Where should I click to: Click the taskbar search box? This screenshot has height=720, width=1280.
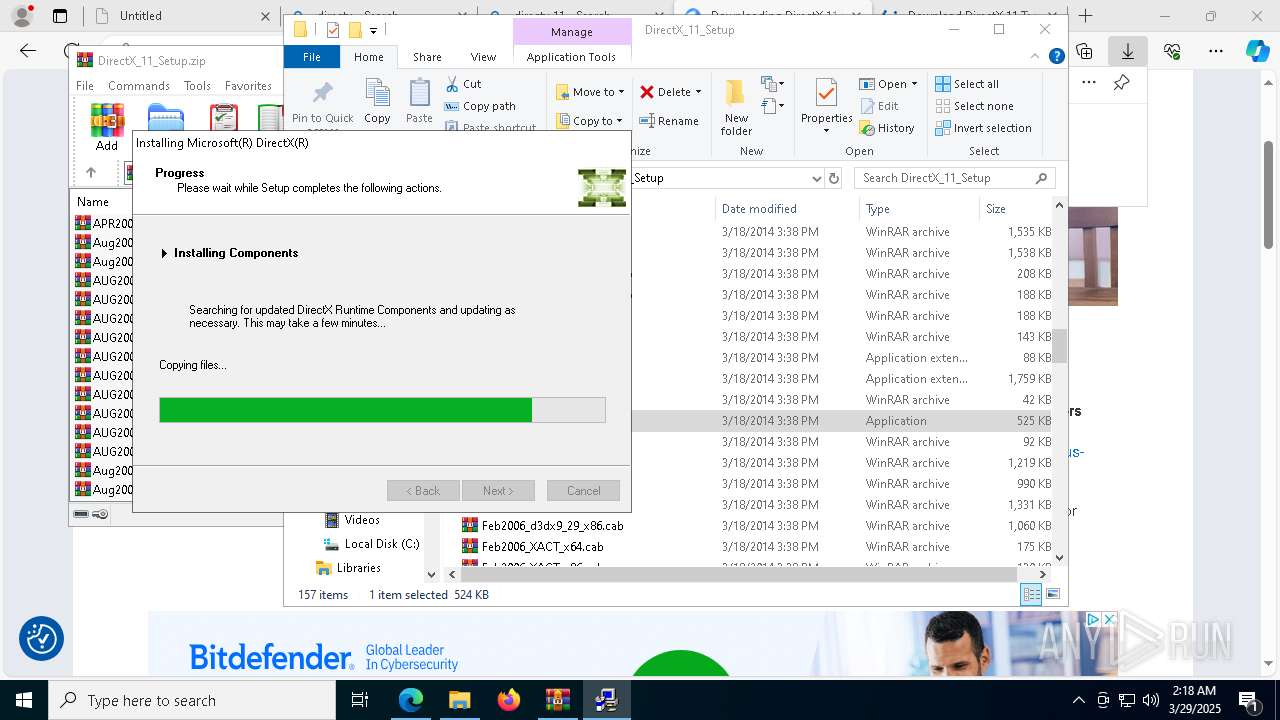coord(192,700)
